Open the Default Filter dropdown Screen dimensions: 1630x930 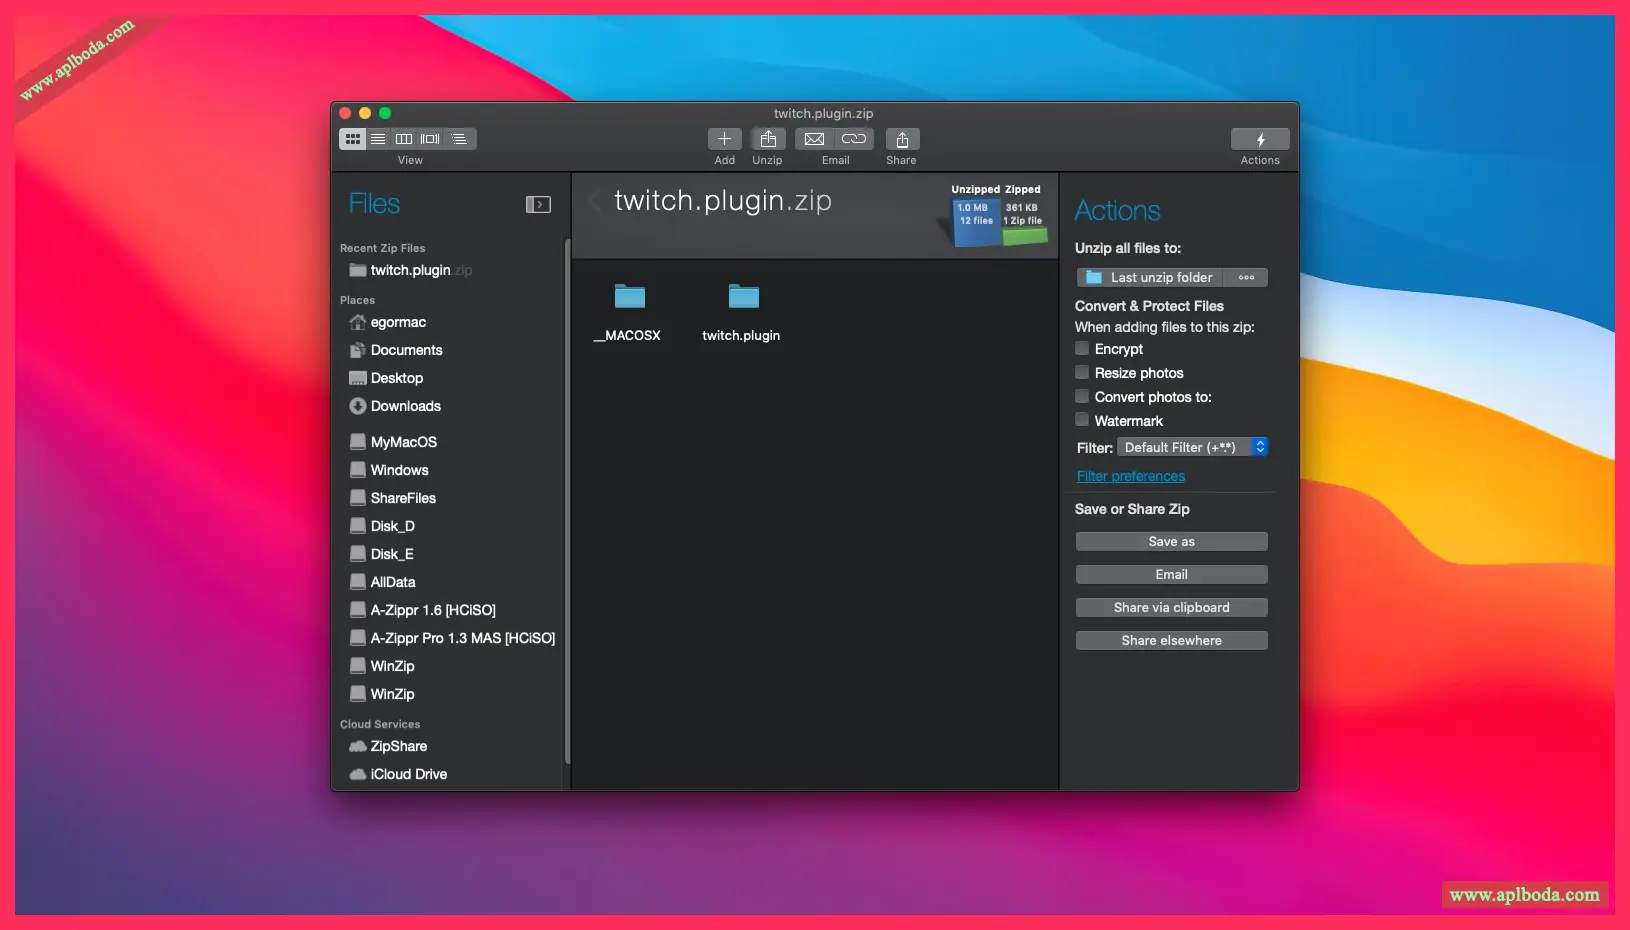pyautogui.click(x=1193, y=447)
